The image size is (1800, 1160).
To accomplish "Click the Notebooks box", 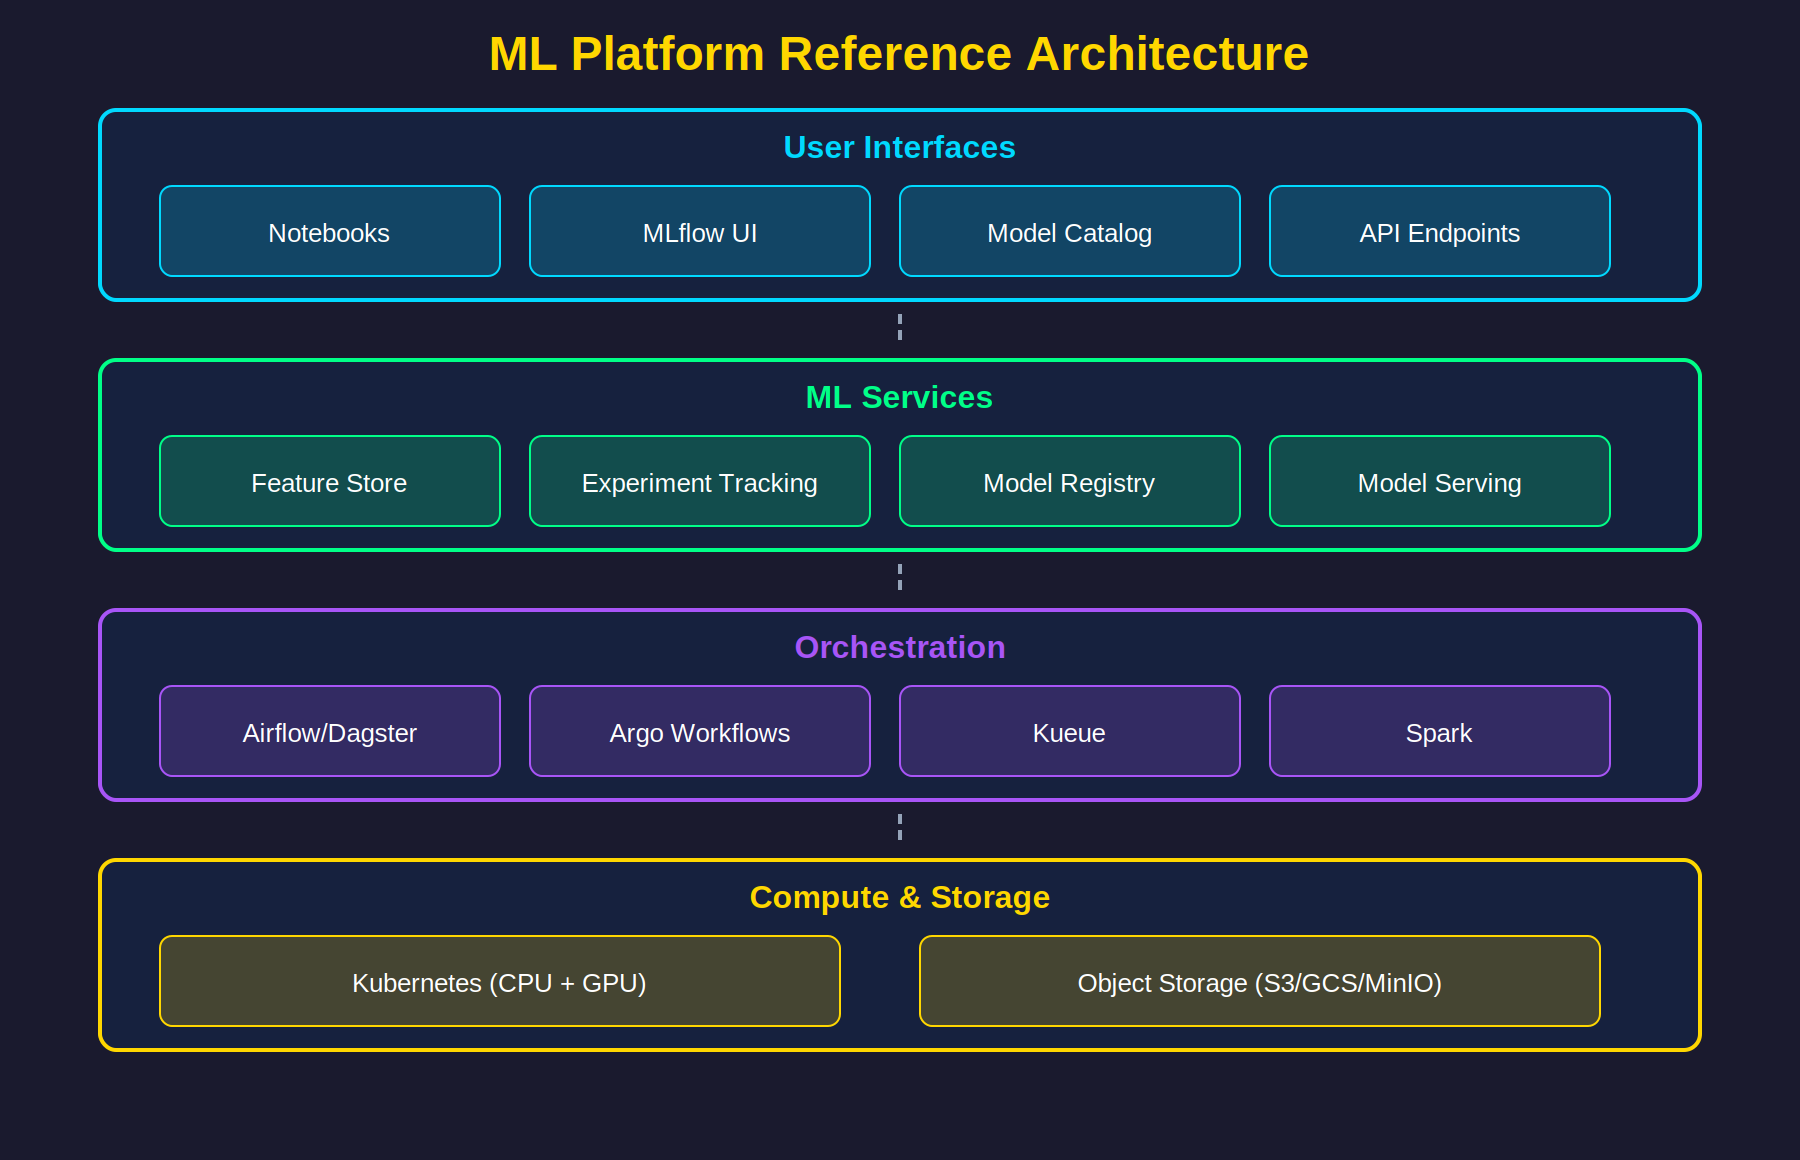I will [329, 231].
